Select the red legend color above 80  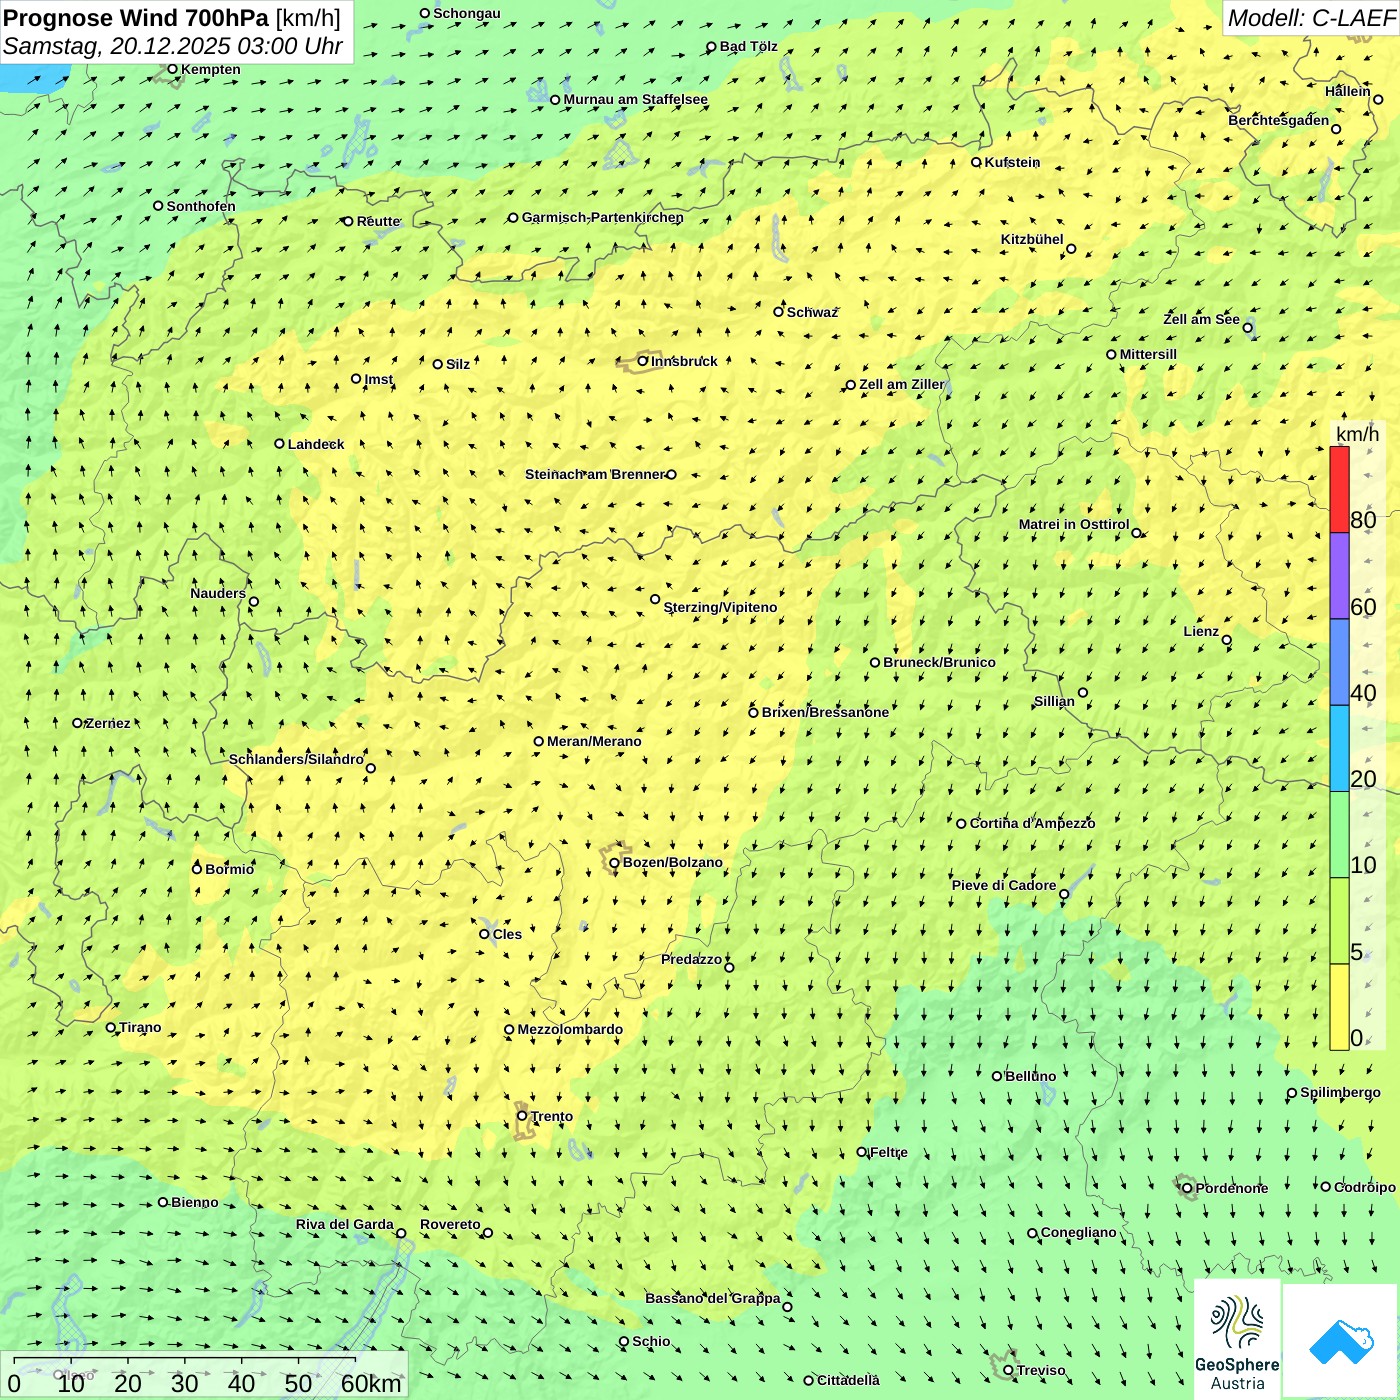[1339, 490]
